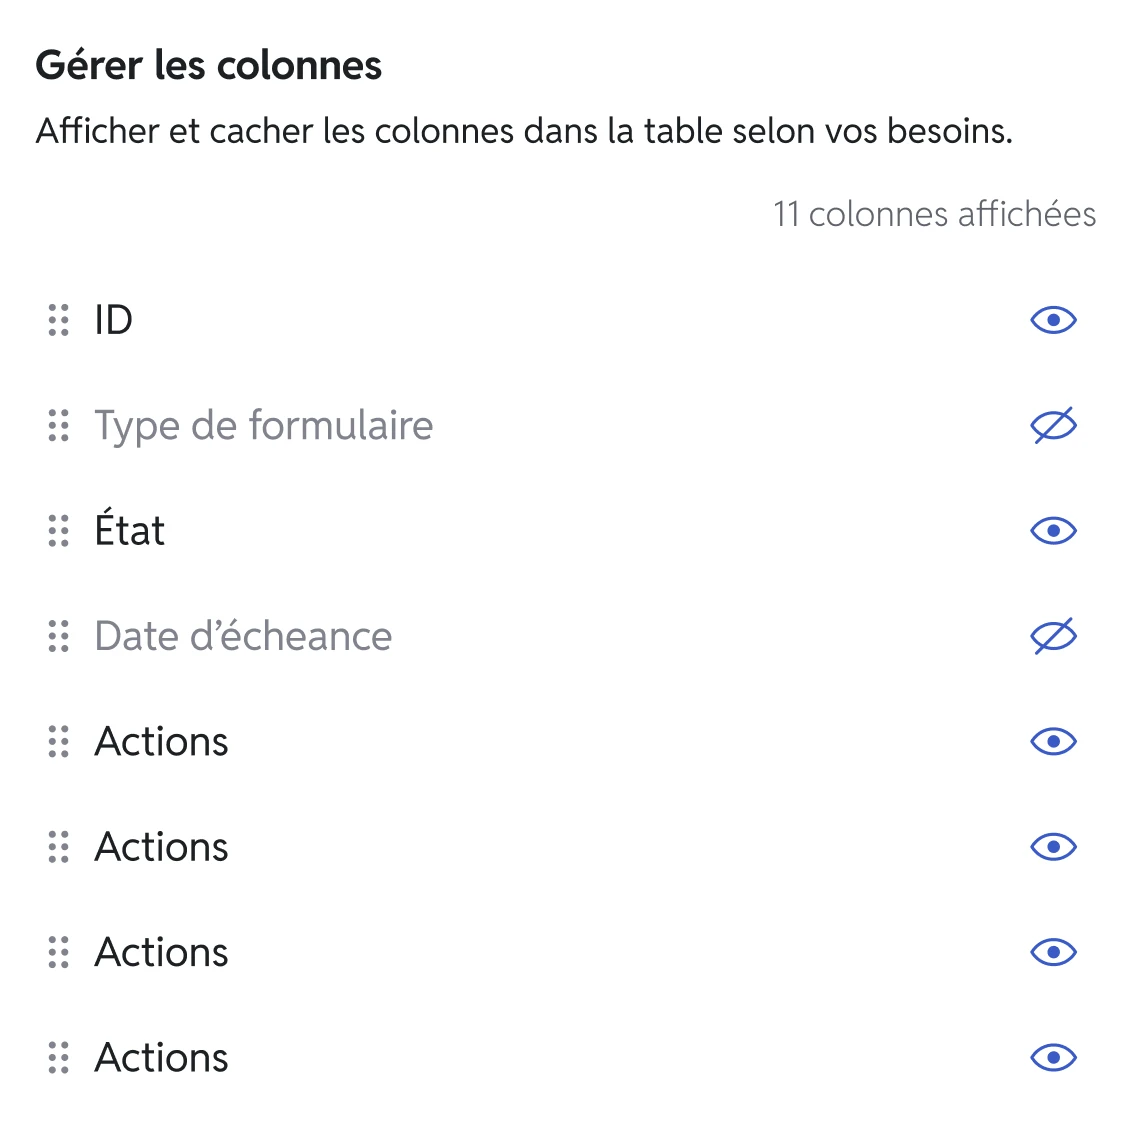Click the Date d'échéance column name
Image resolution: width=1136 pixels, height=1140 pixels.
tap(243, 635)
